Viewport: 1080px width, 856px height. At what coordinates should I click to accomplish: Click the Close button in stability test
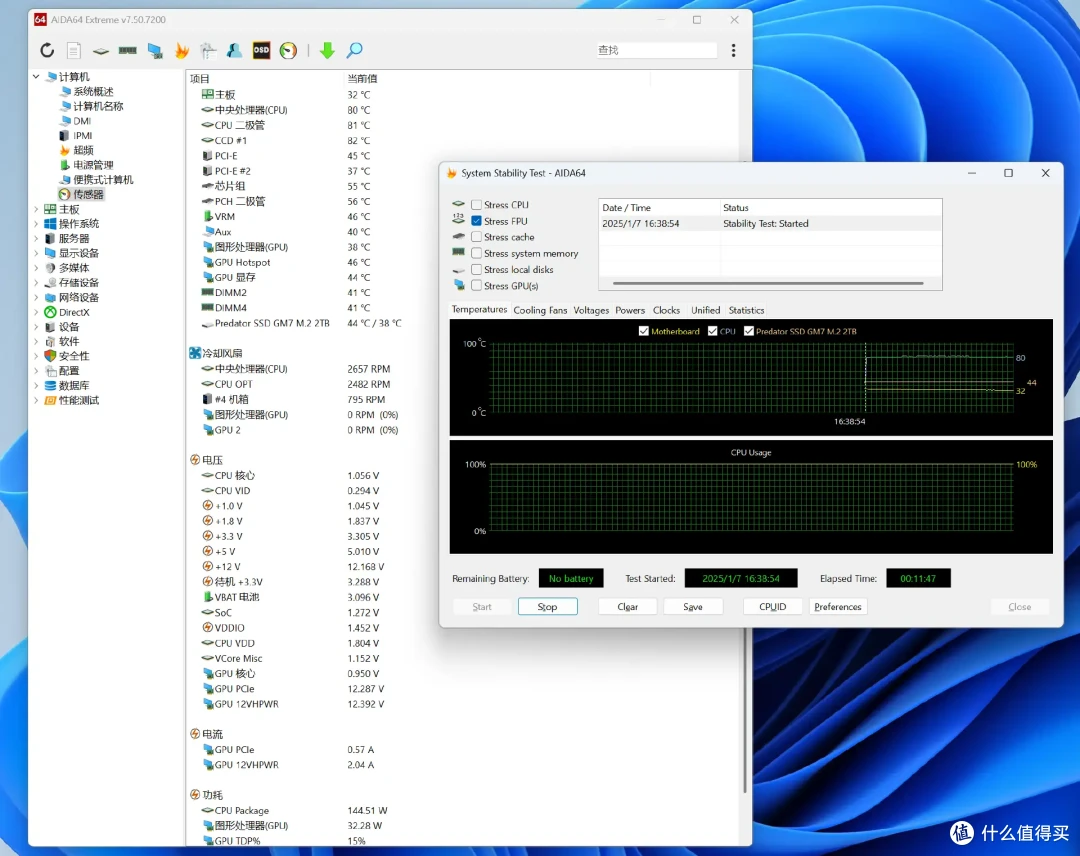(x=1019, y=607)
